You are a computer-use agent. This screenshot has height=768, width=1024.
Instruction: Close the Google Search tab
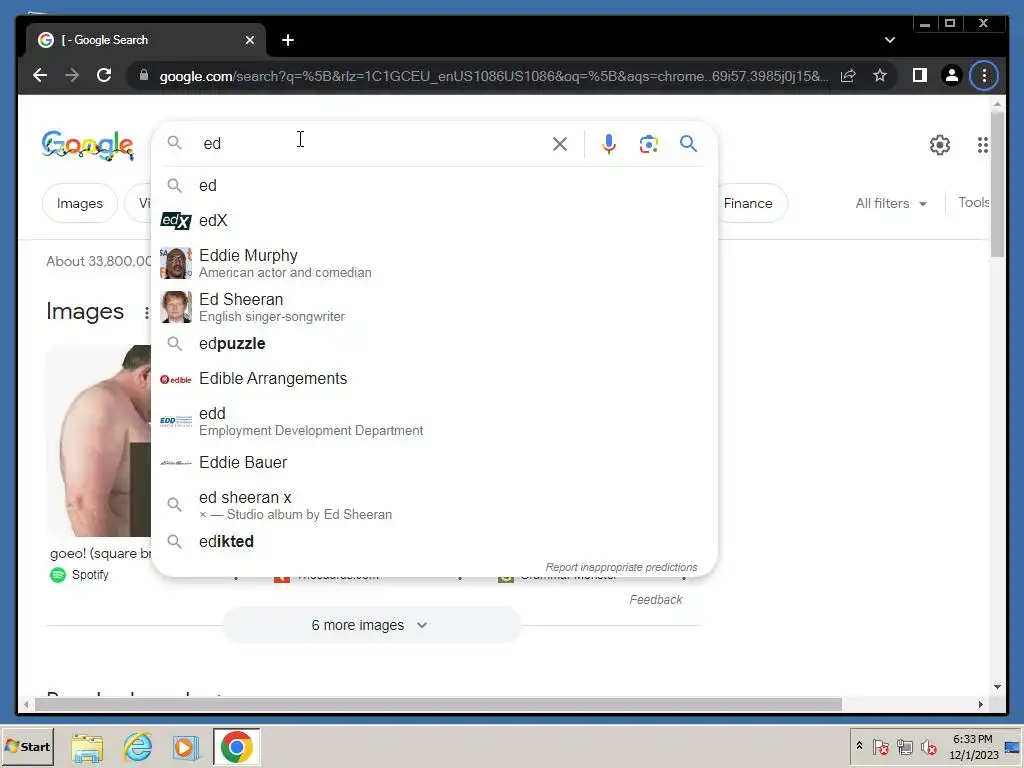pyautogui.click(x=249, y=40)
